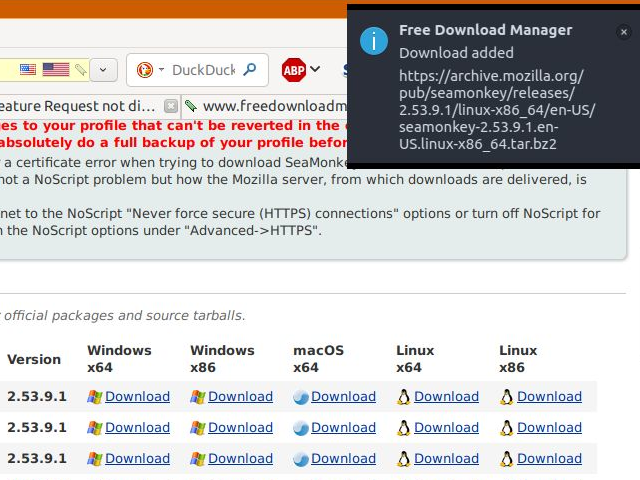This screenshot has width=640, height=480.
Task: Expand the Adblock Plus dropdown arrow
Action: tap(315, 69)
